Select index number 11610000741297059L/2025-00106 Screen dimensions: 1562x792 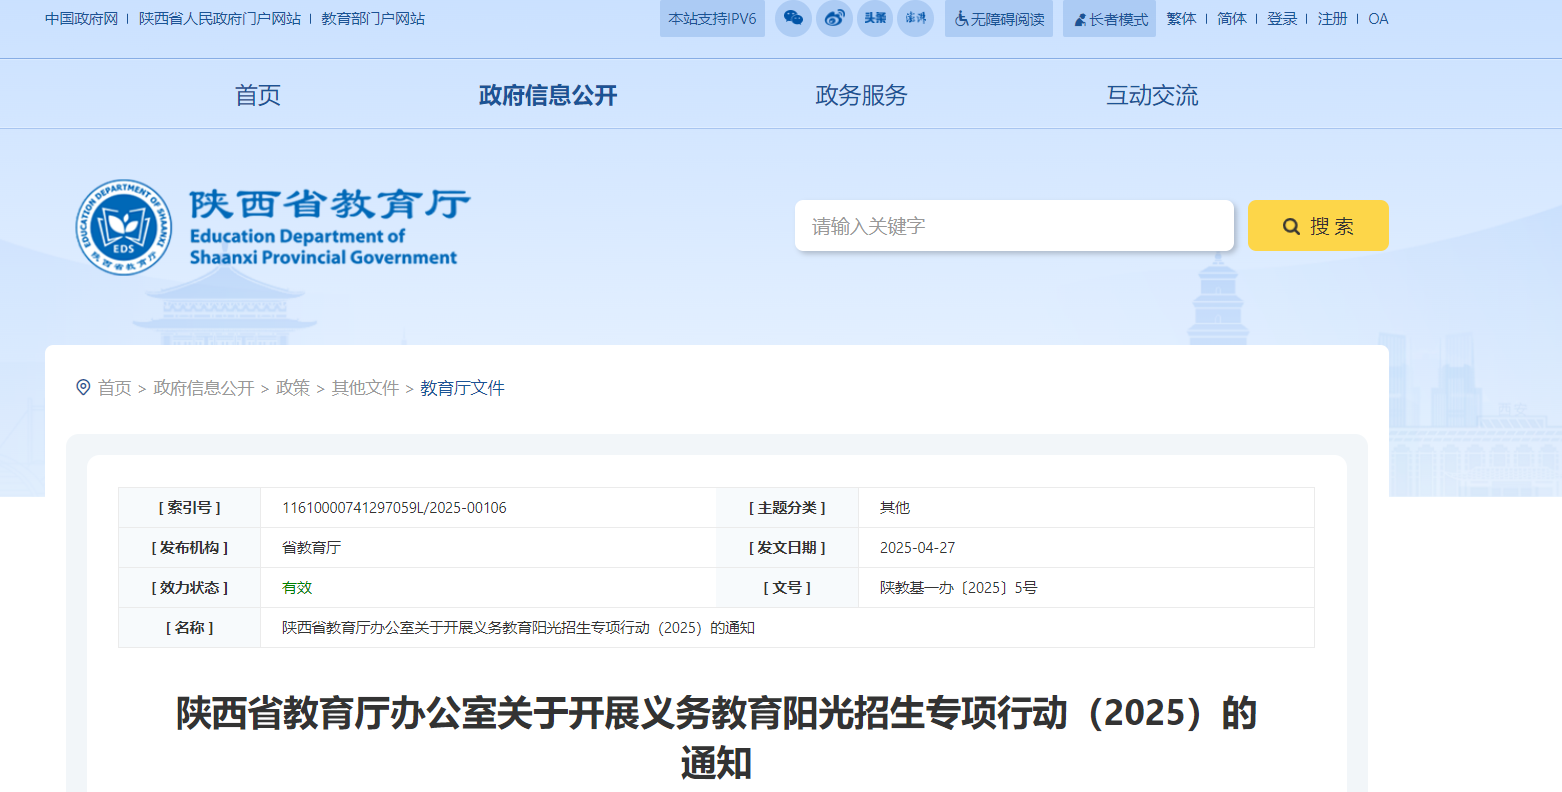394,508
